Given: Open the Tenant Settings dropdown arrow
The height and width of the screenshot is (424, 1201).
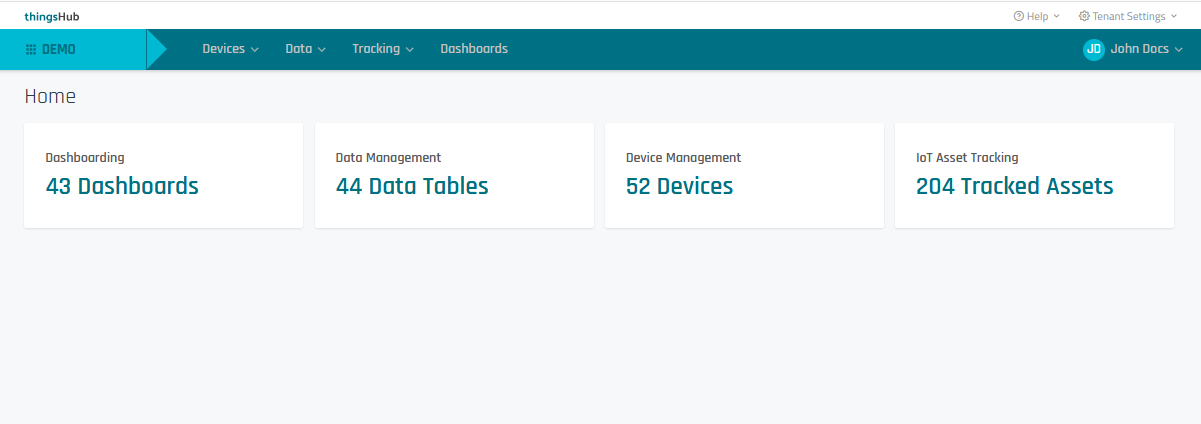Looking at the screenshot, I should click(x=1174, y=17).
